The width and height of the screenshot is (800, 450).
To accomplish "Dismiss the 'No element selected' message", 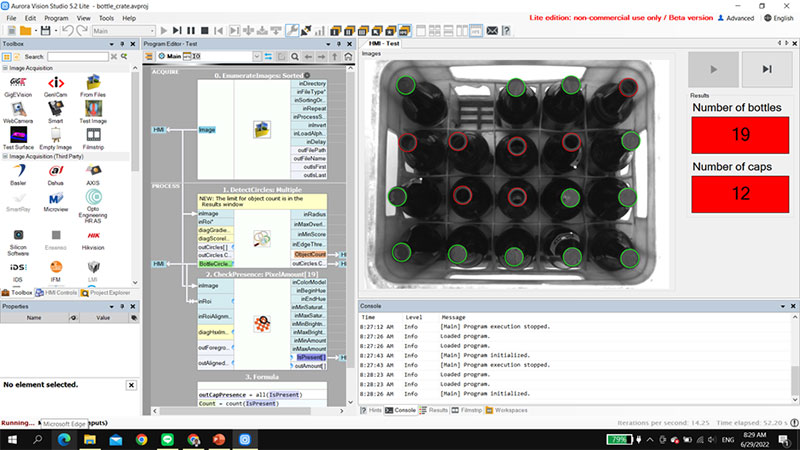I will click(131, 385).
